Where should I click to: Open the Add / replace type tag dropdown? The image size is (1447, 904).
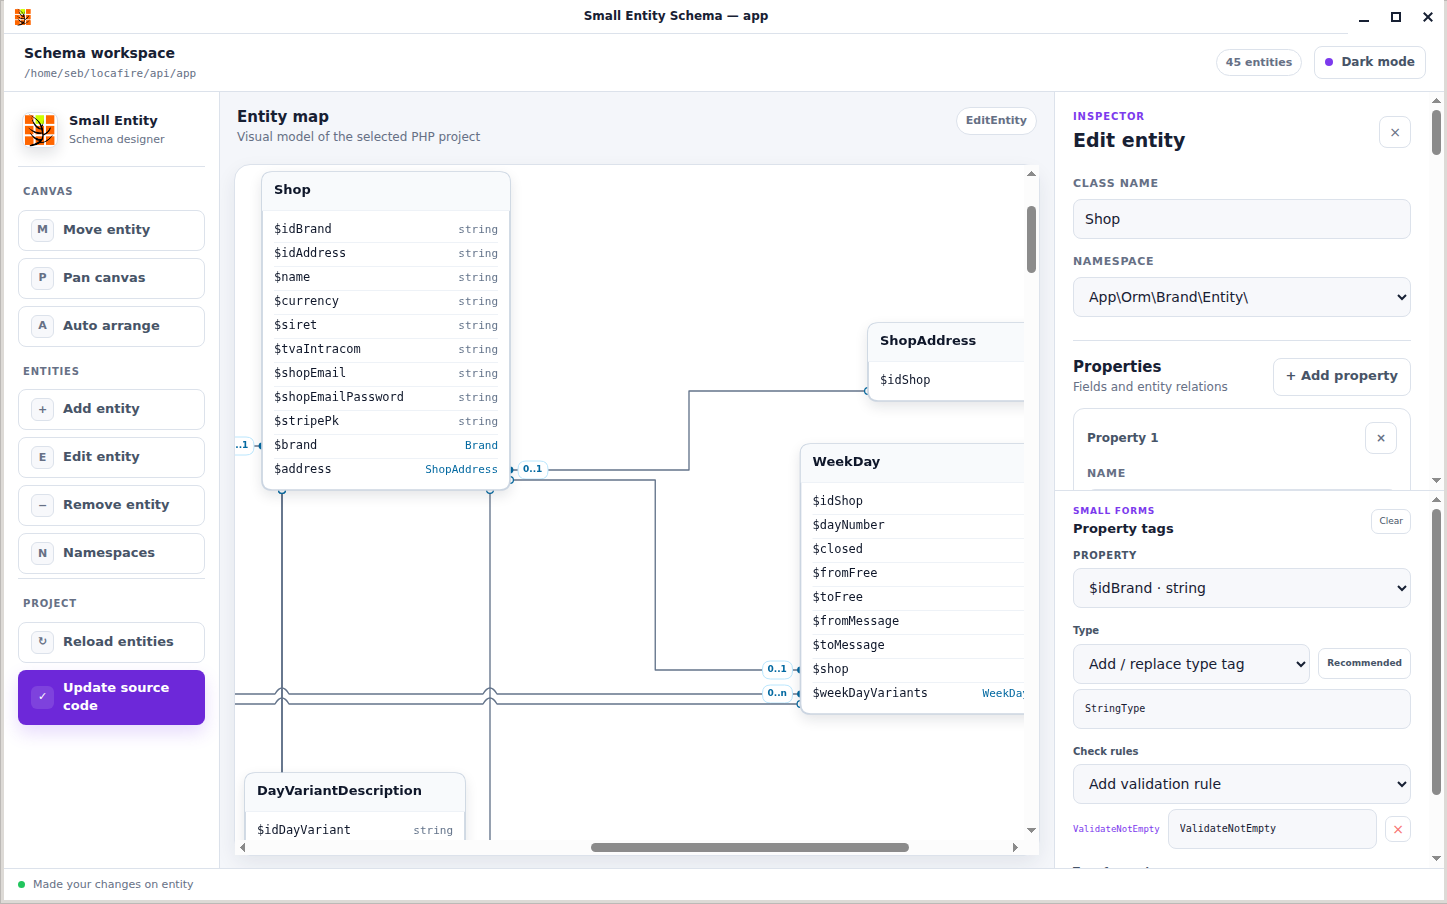pos(1191,664)
